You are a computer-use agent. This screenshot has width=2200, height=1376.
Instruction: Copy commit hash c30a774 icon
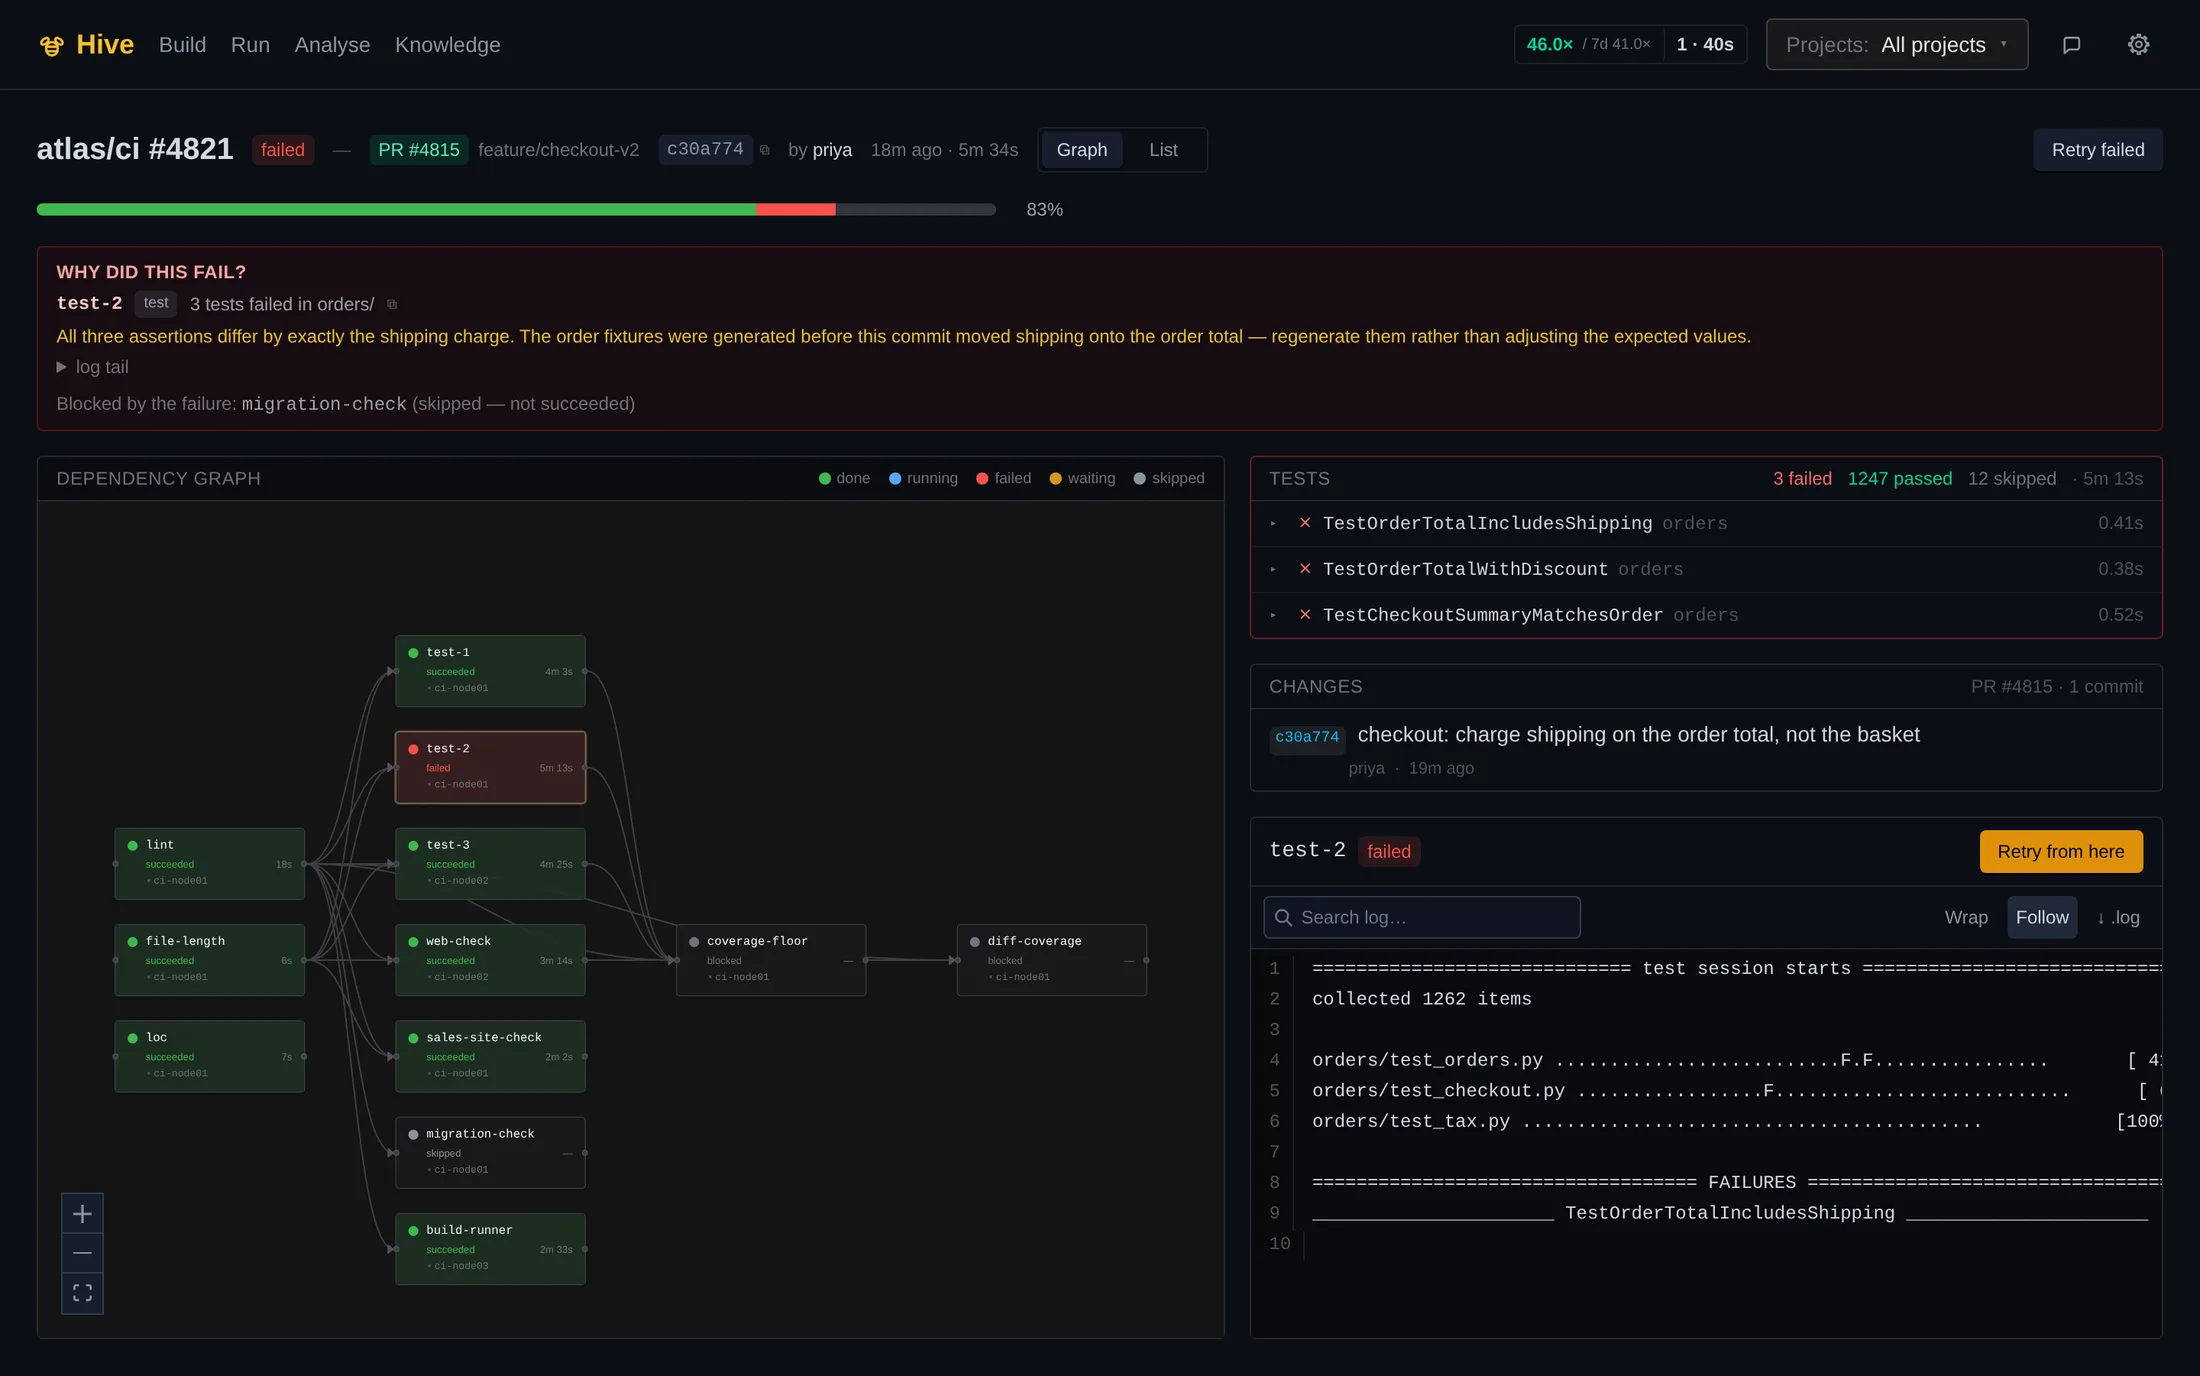point(765,150)
